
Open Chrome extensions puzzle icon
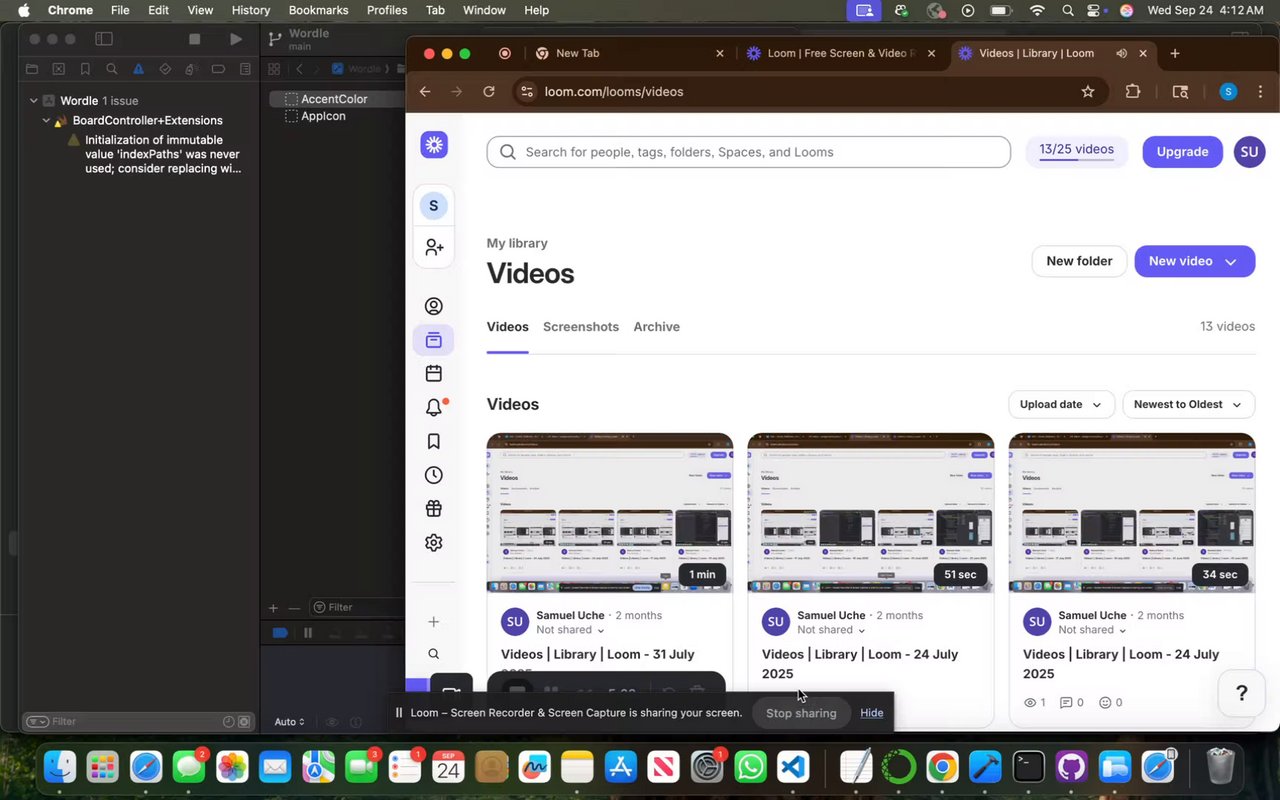pos(1133,92)
